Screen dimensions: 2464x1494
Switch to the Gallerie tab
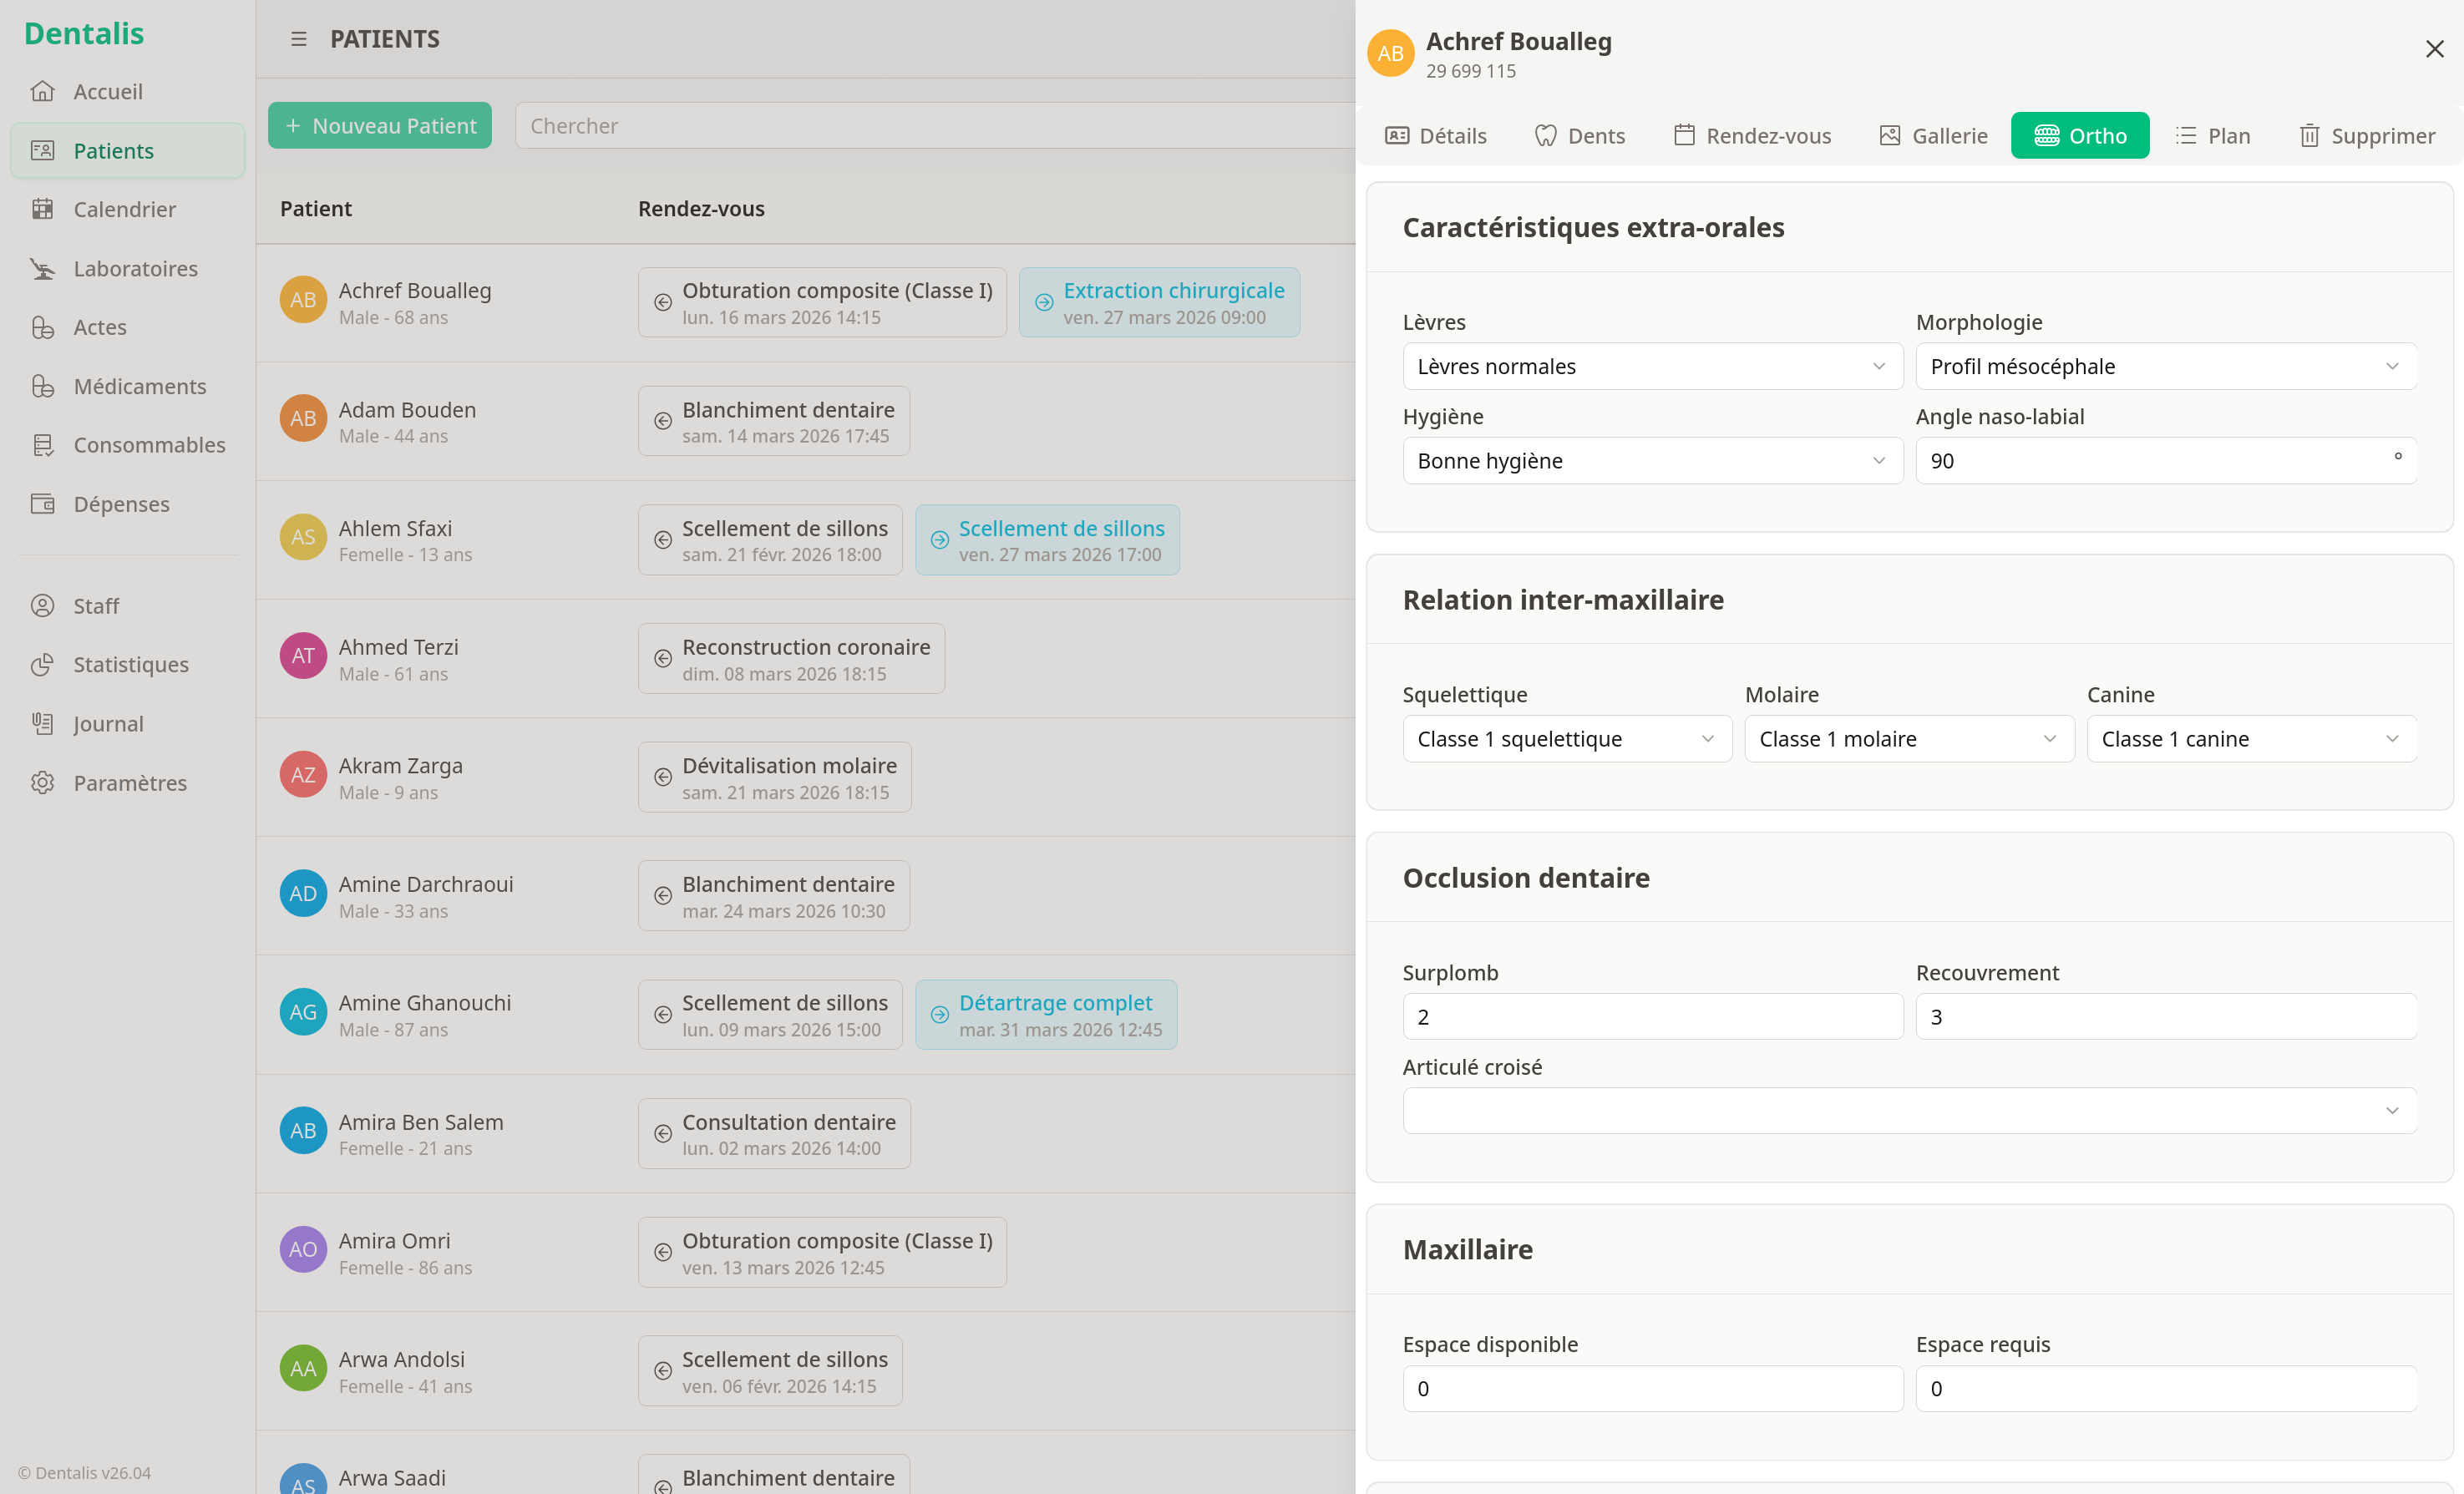pyautogui.click(x=1932, y=135)
